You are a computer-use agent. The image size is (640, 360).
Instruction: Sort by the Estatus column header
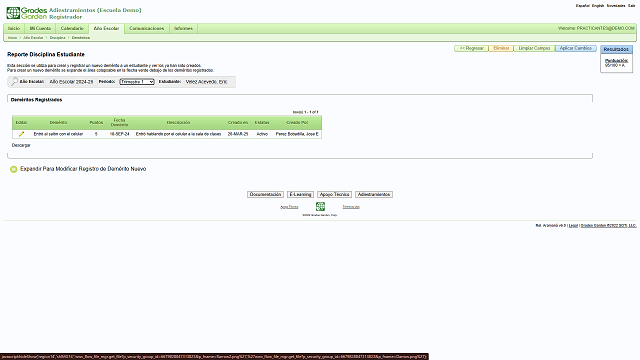point(262,122)
